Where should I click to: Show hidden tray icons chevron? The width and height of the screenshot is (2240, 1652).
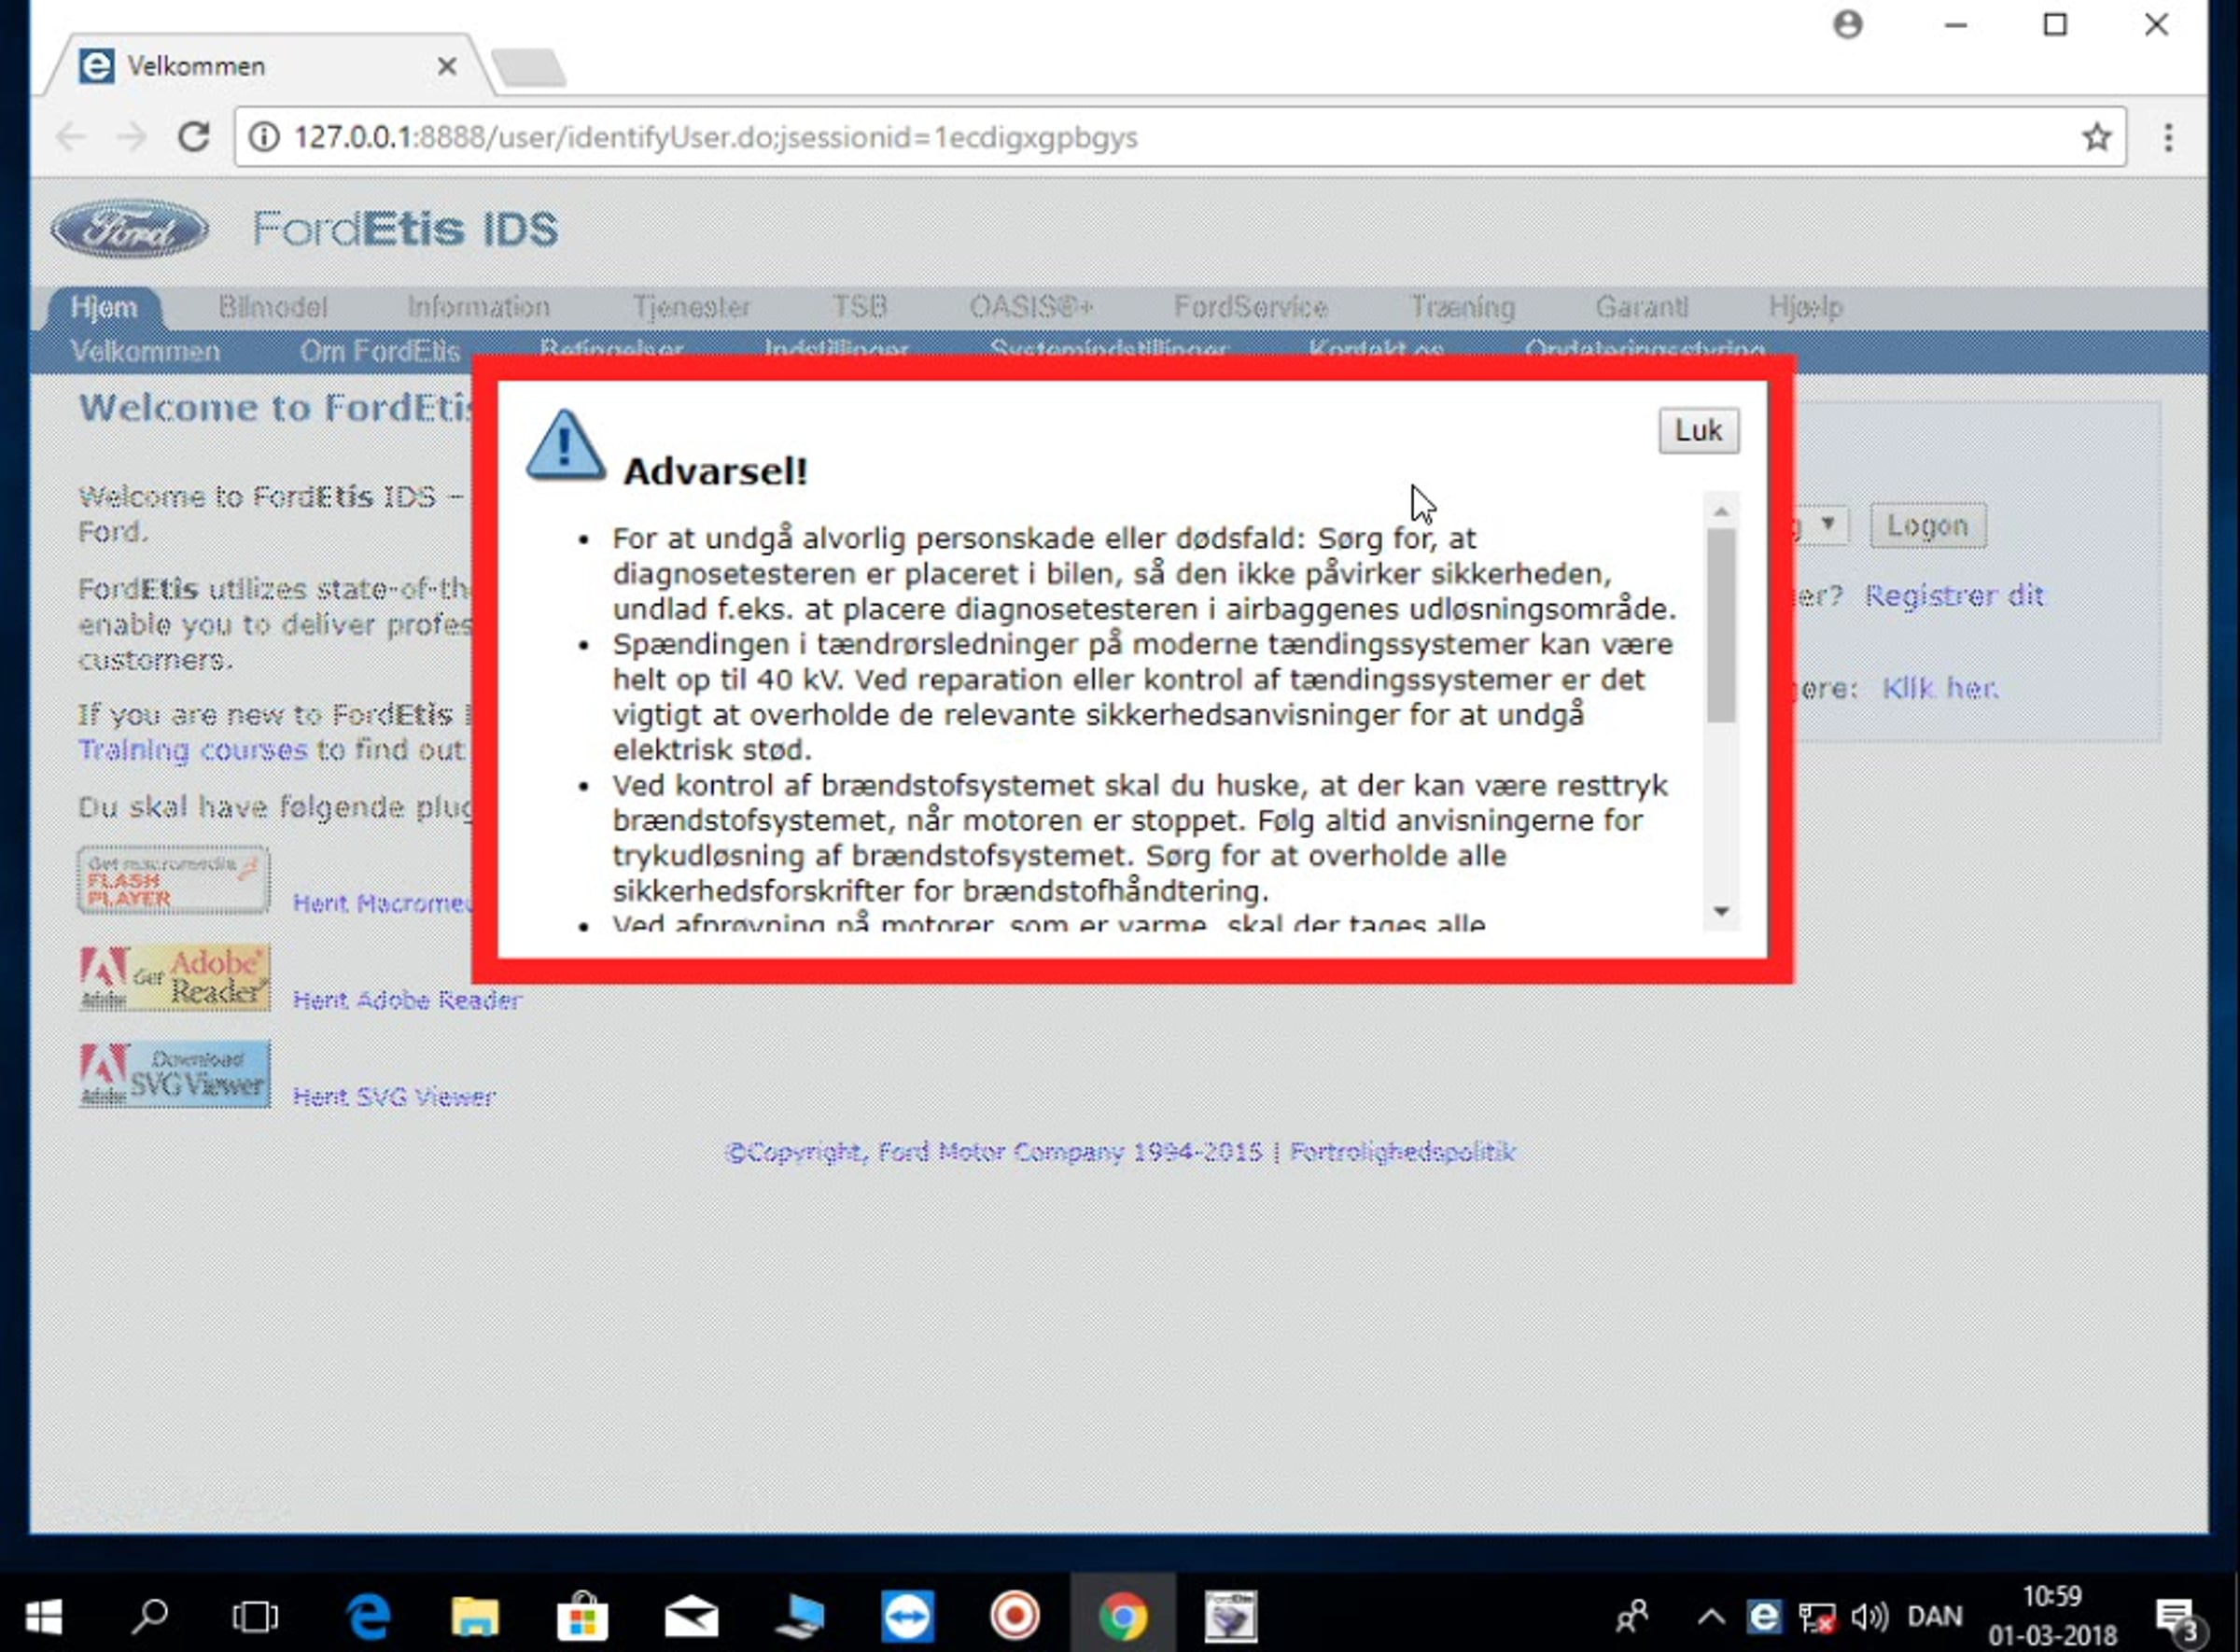[1711, 1616]
